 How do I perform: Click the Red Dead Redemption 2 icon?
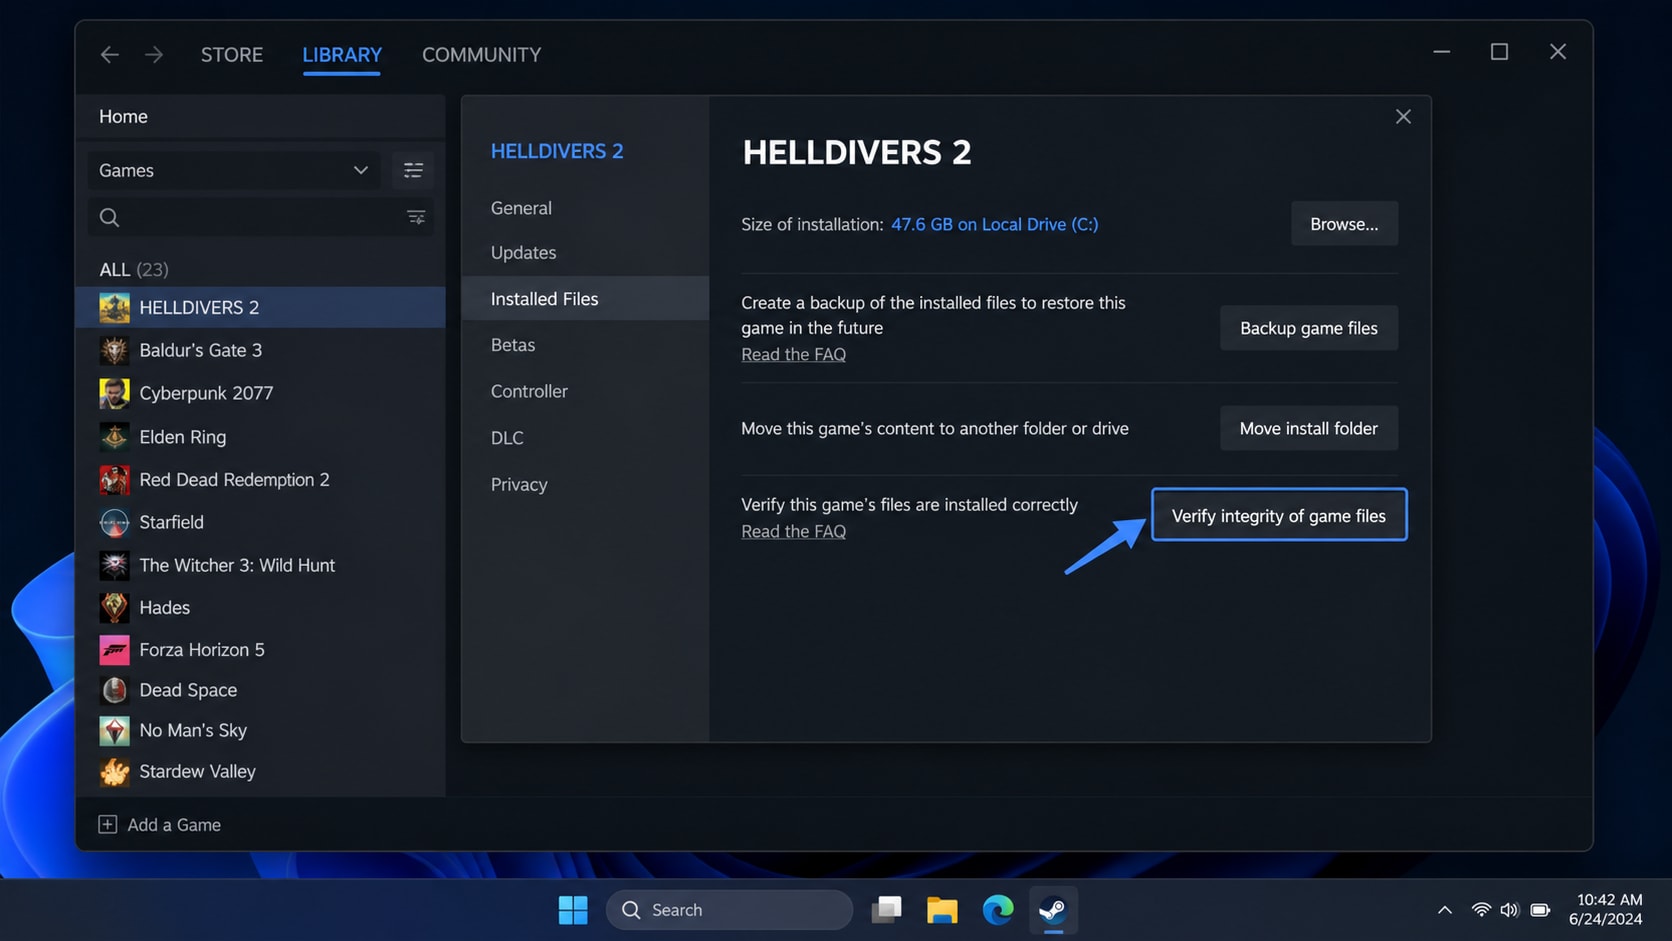tap(114, 480)
